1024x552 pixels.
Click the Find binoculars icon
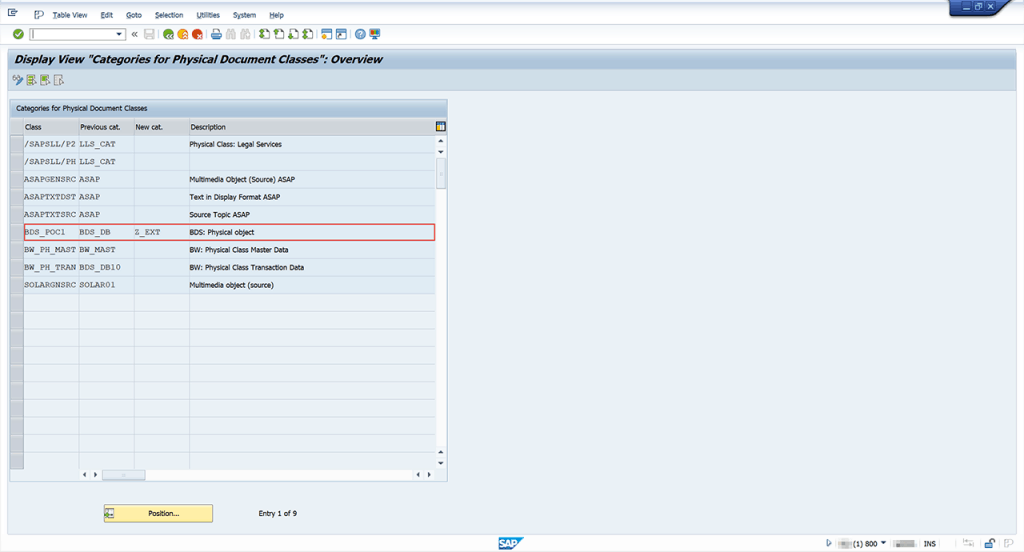pos(231,34)
